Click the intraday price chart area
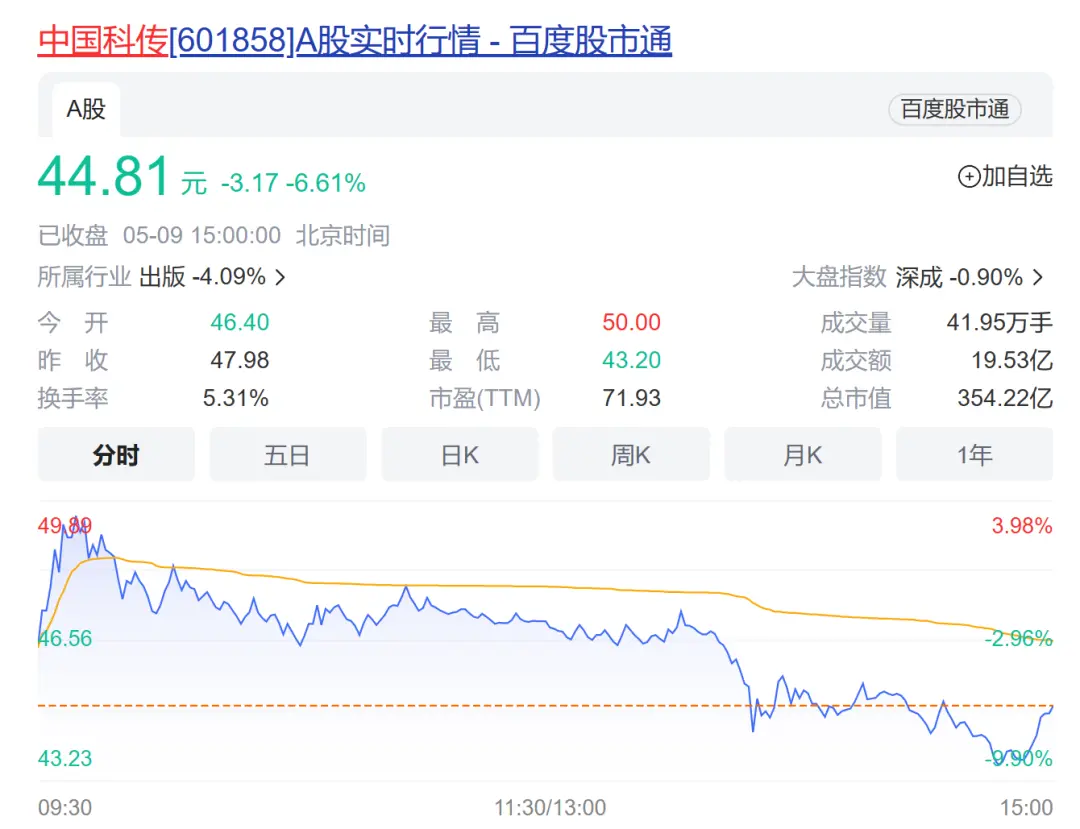Screen dimensions: 1080x829 [x=546, y=642]
